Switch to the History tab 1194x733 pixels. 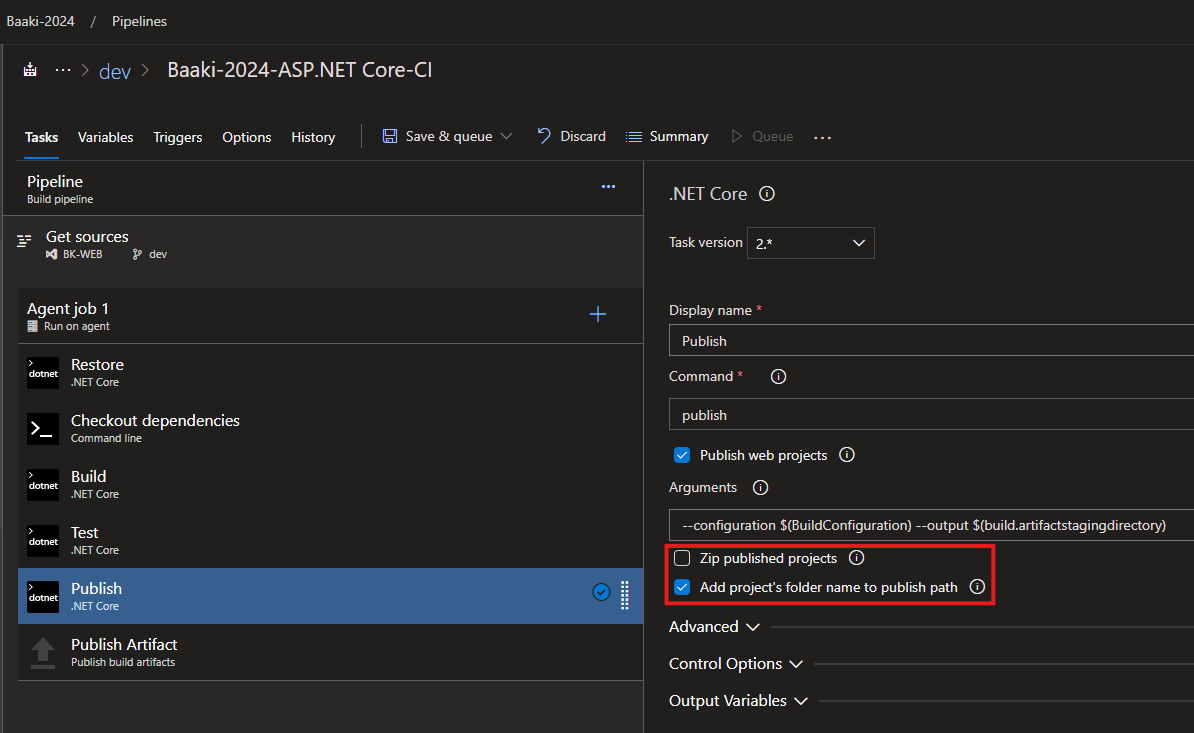[x=313, y=137]
